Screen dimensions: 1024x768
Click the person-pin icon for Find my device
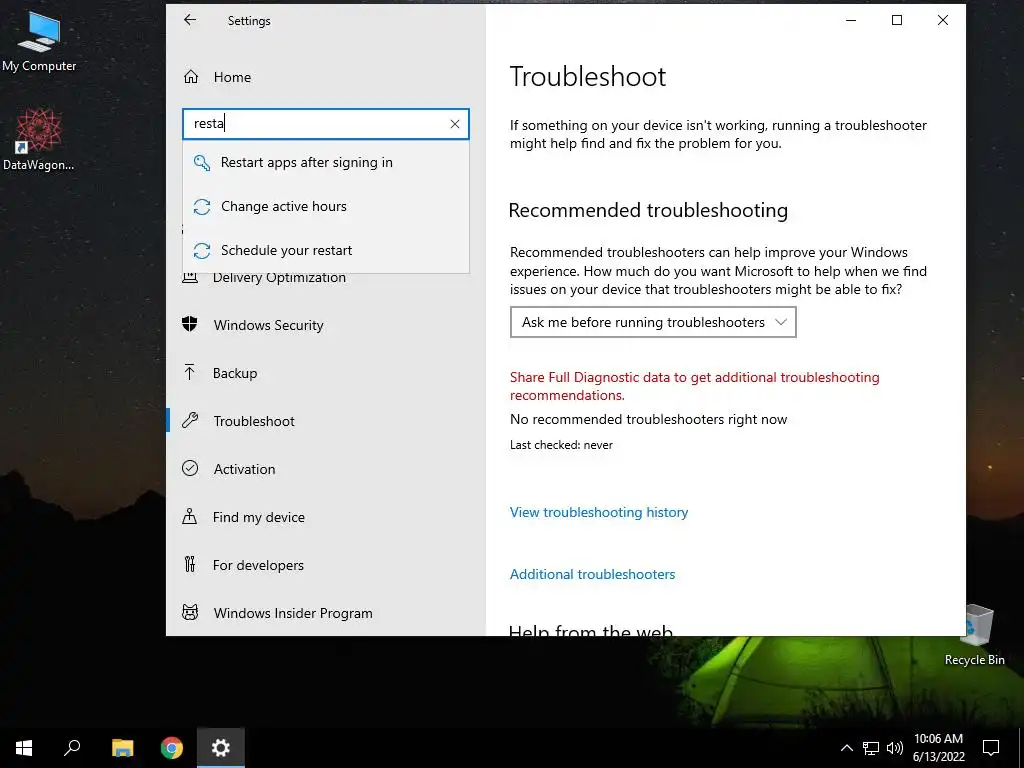(189, 516)
